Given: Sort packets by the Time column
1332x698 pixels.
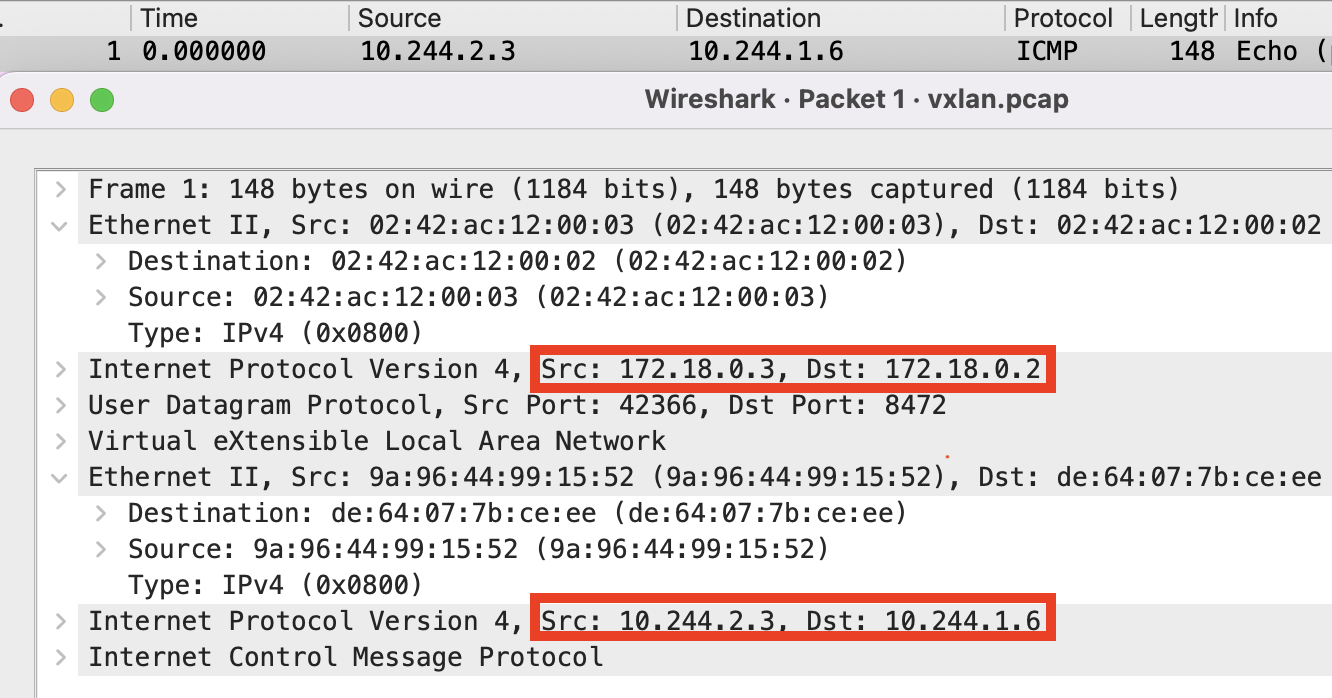Looking at the screenshot, I should pos(241,18).
